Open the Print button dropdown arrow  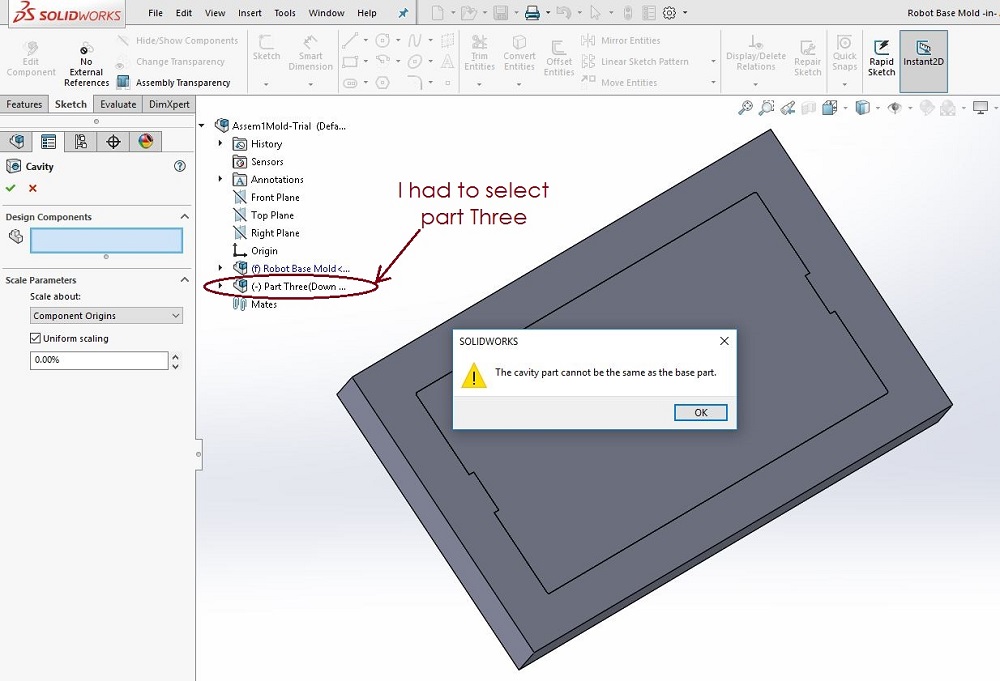click(x=548, y=12)
